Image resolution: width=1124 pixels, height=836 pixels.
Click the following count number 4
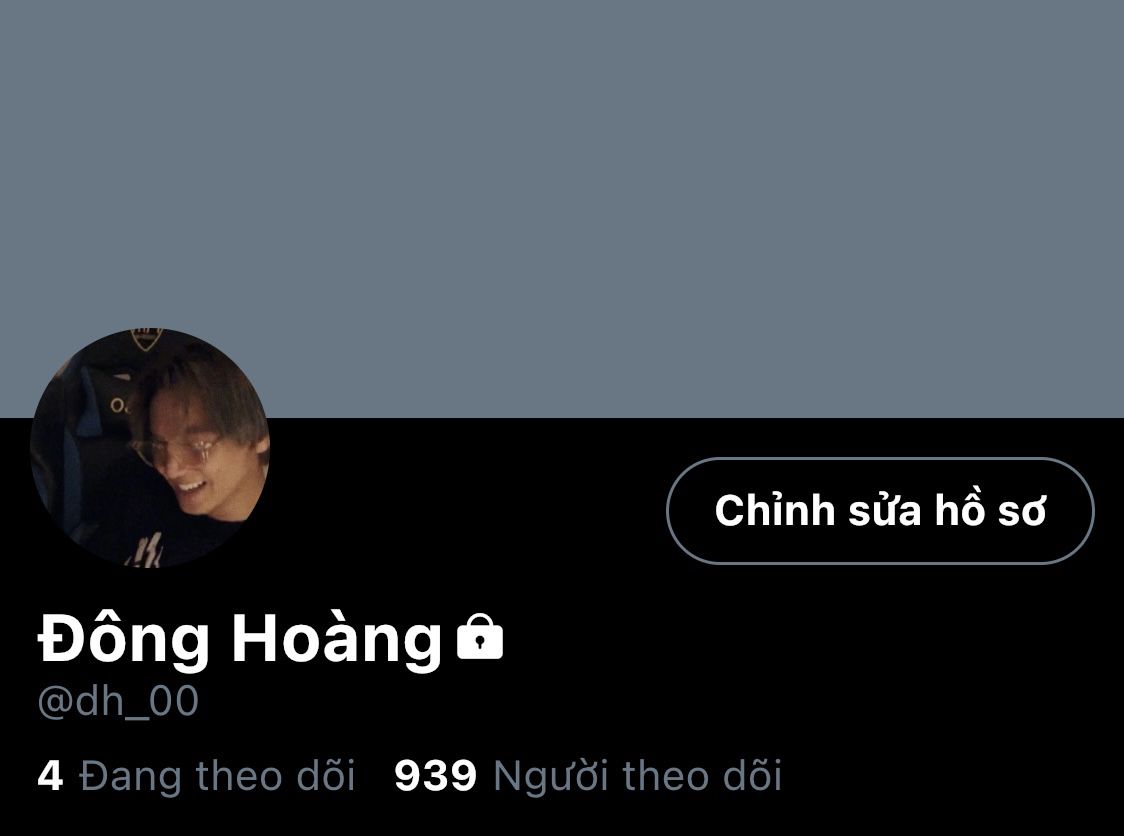point(49,776)
